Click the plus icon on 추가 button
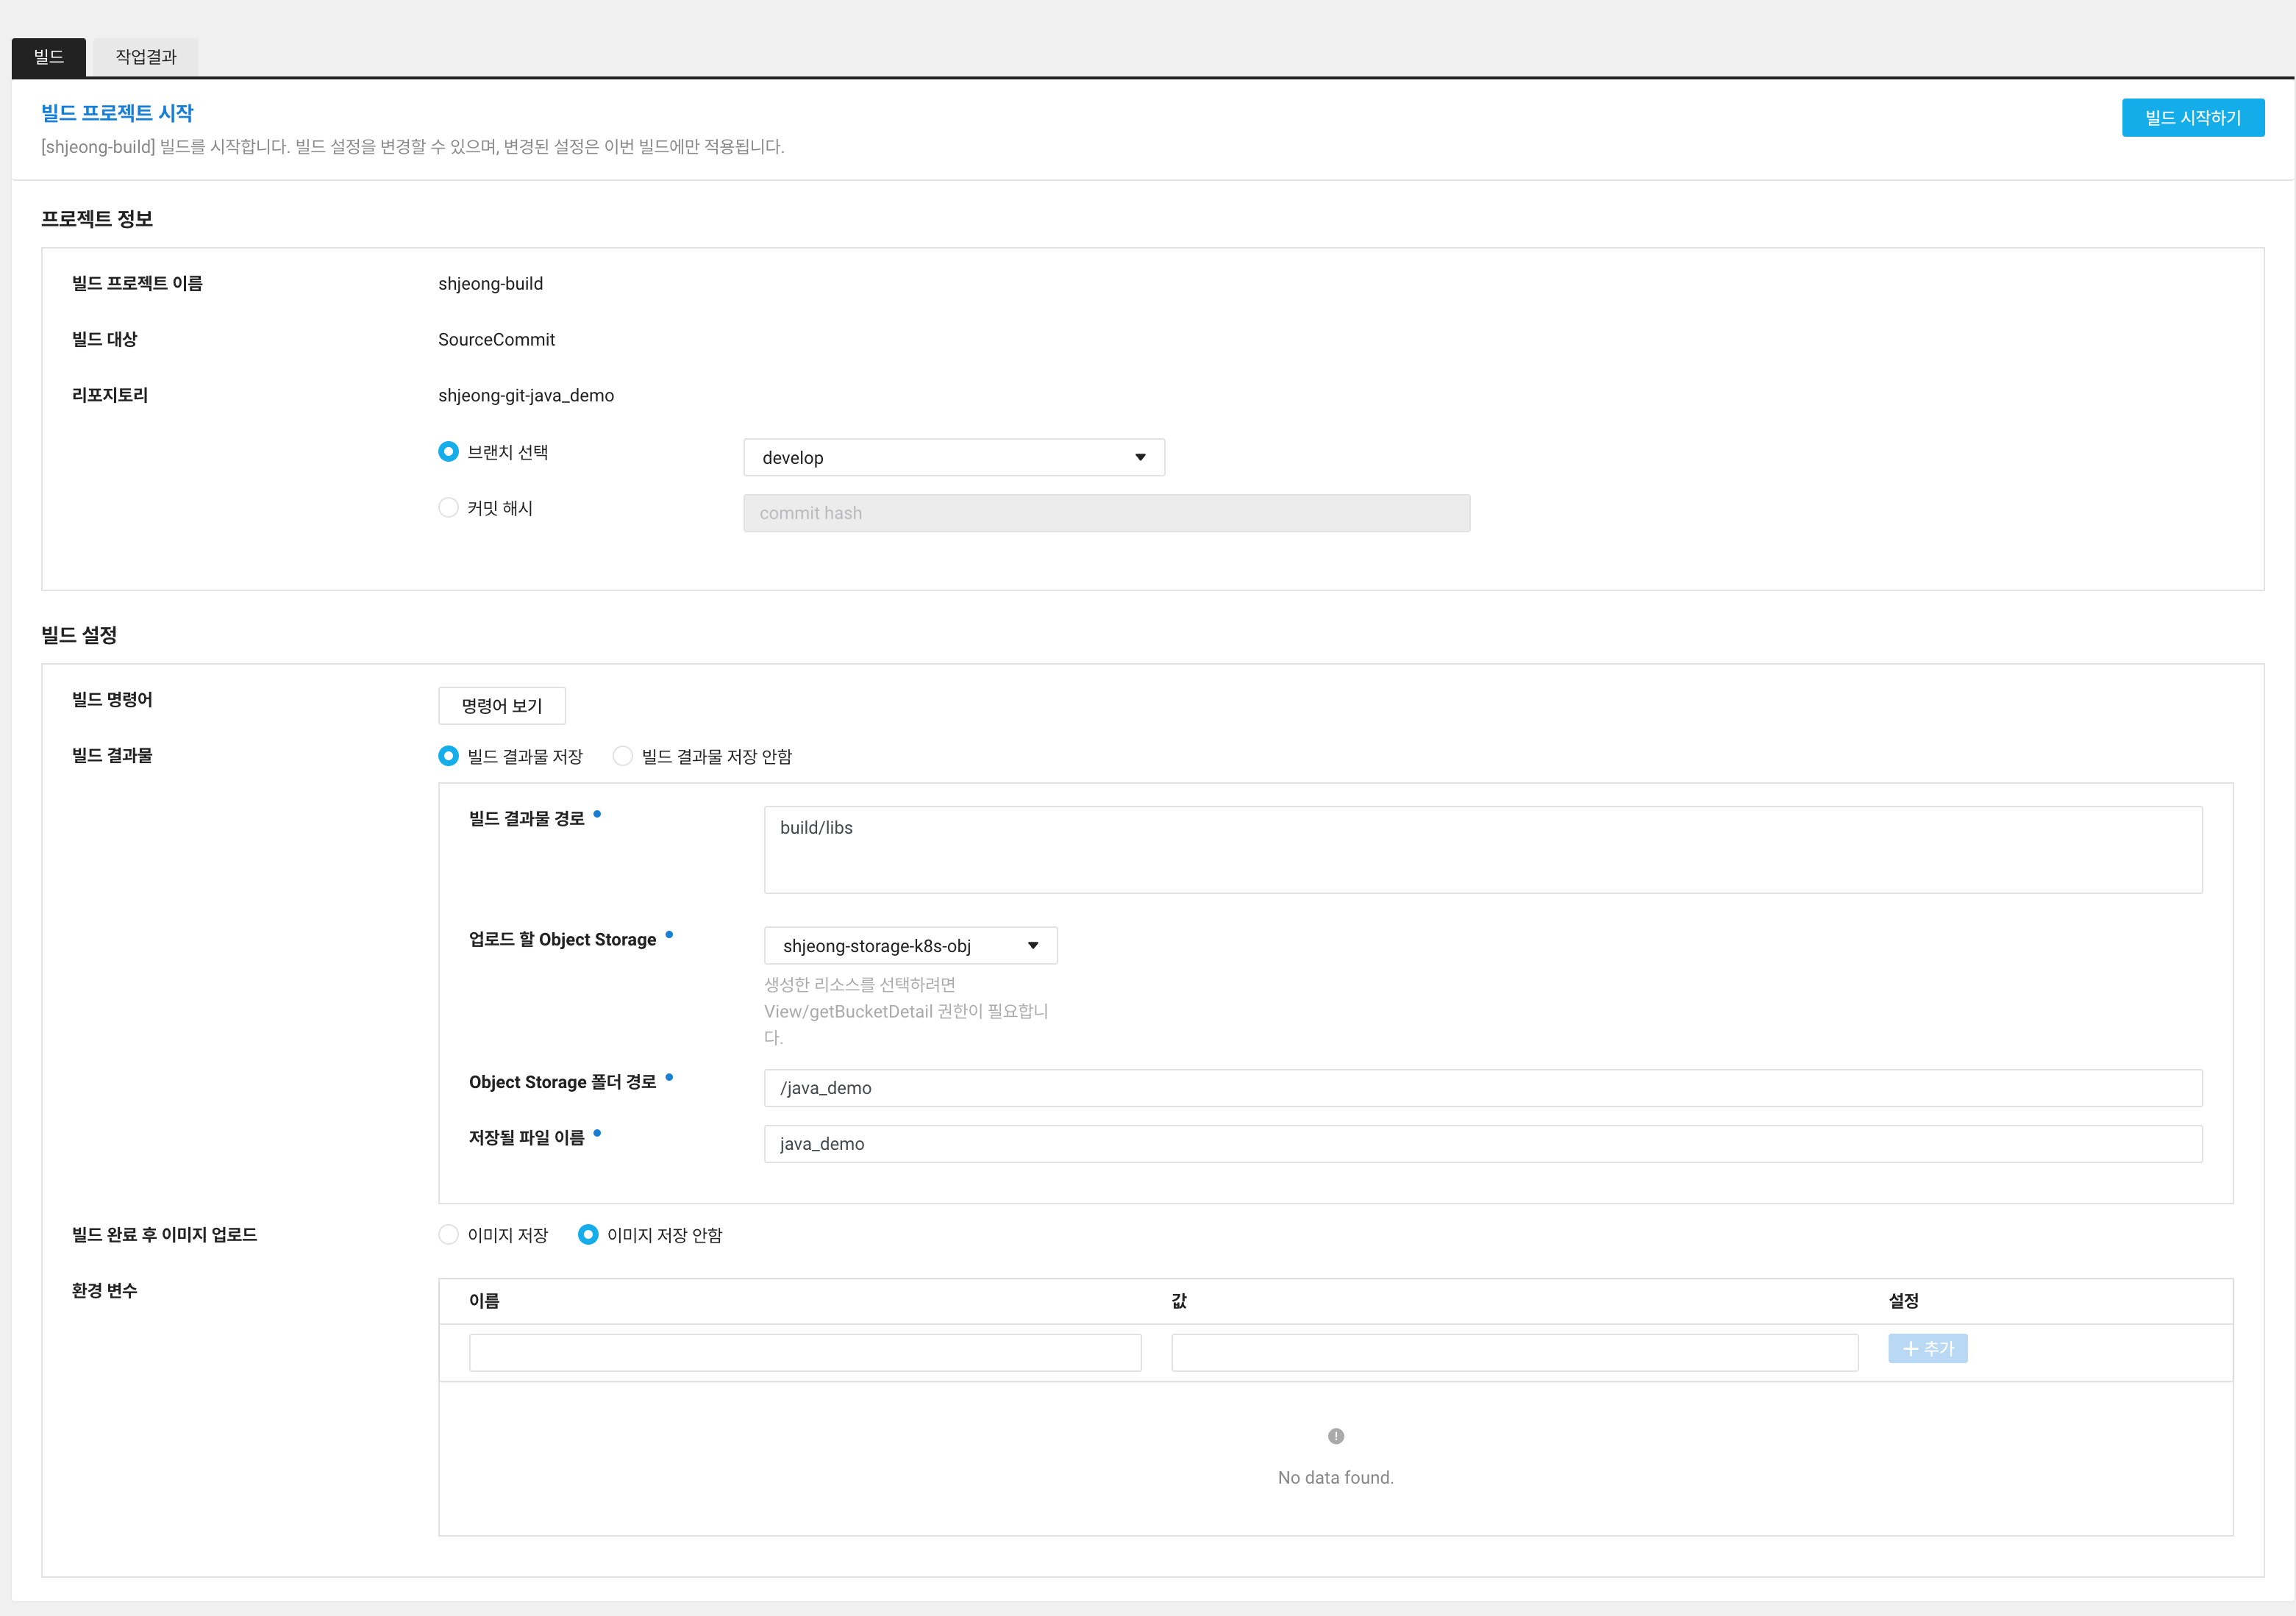The image size is (2296, 1616). coord(1909,1349)
